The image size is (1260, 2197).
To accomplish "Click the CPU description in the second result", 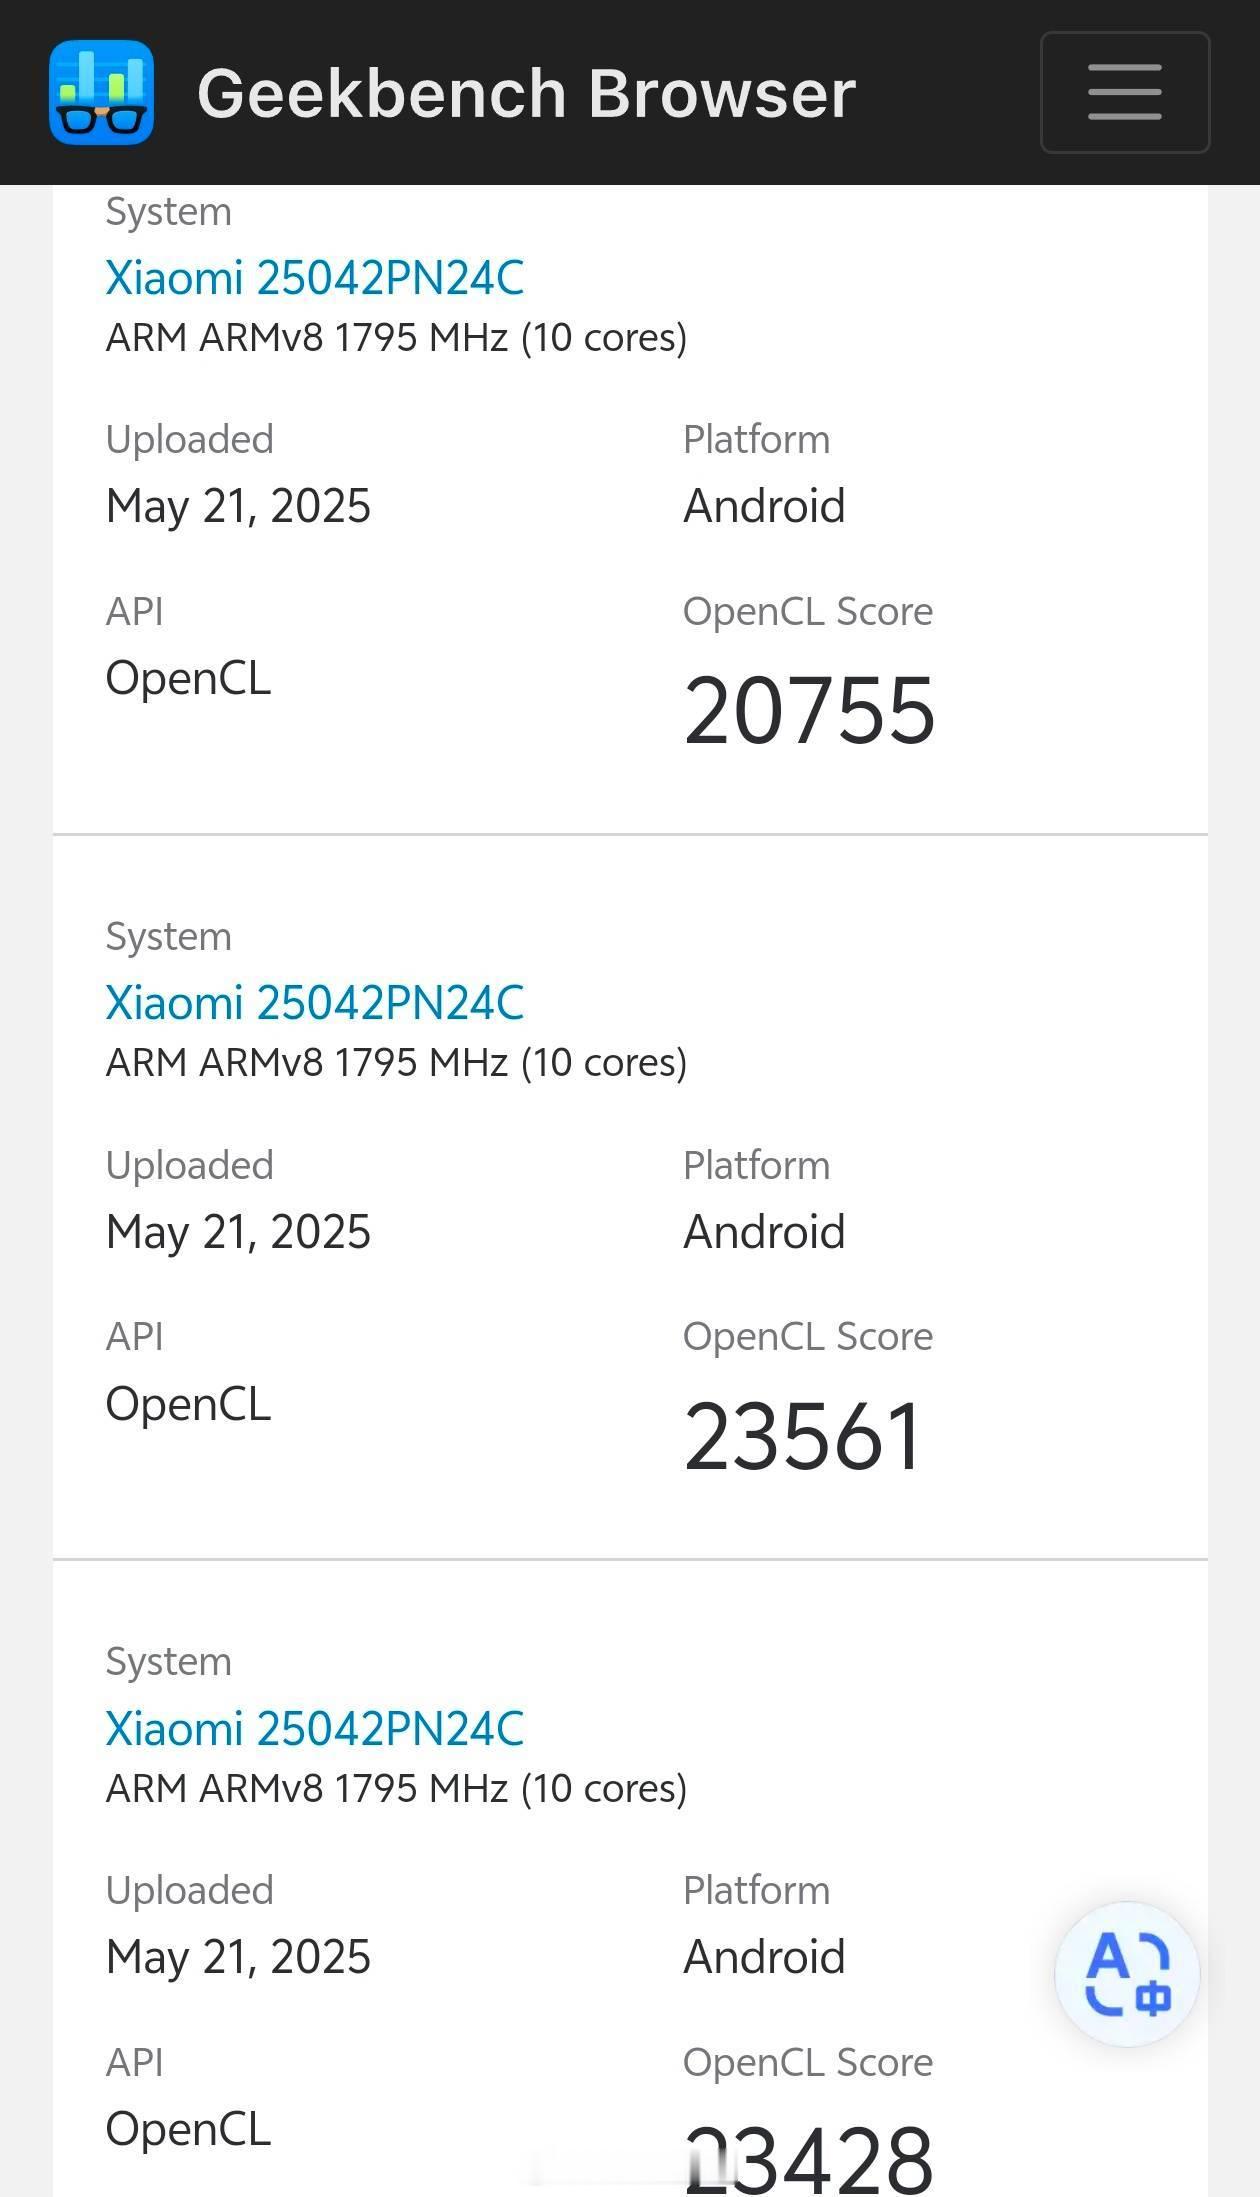I will point(397,1062).
